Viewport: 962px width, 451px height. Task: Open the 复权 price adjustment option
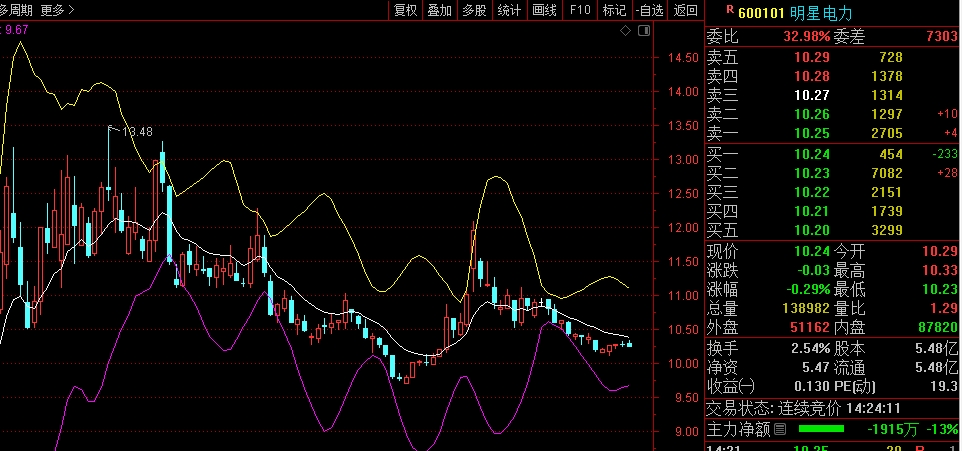(x=406, y=10)
